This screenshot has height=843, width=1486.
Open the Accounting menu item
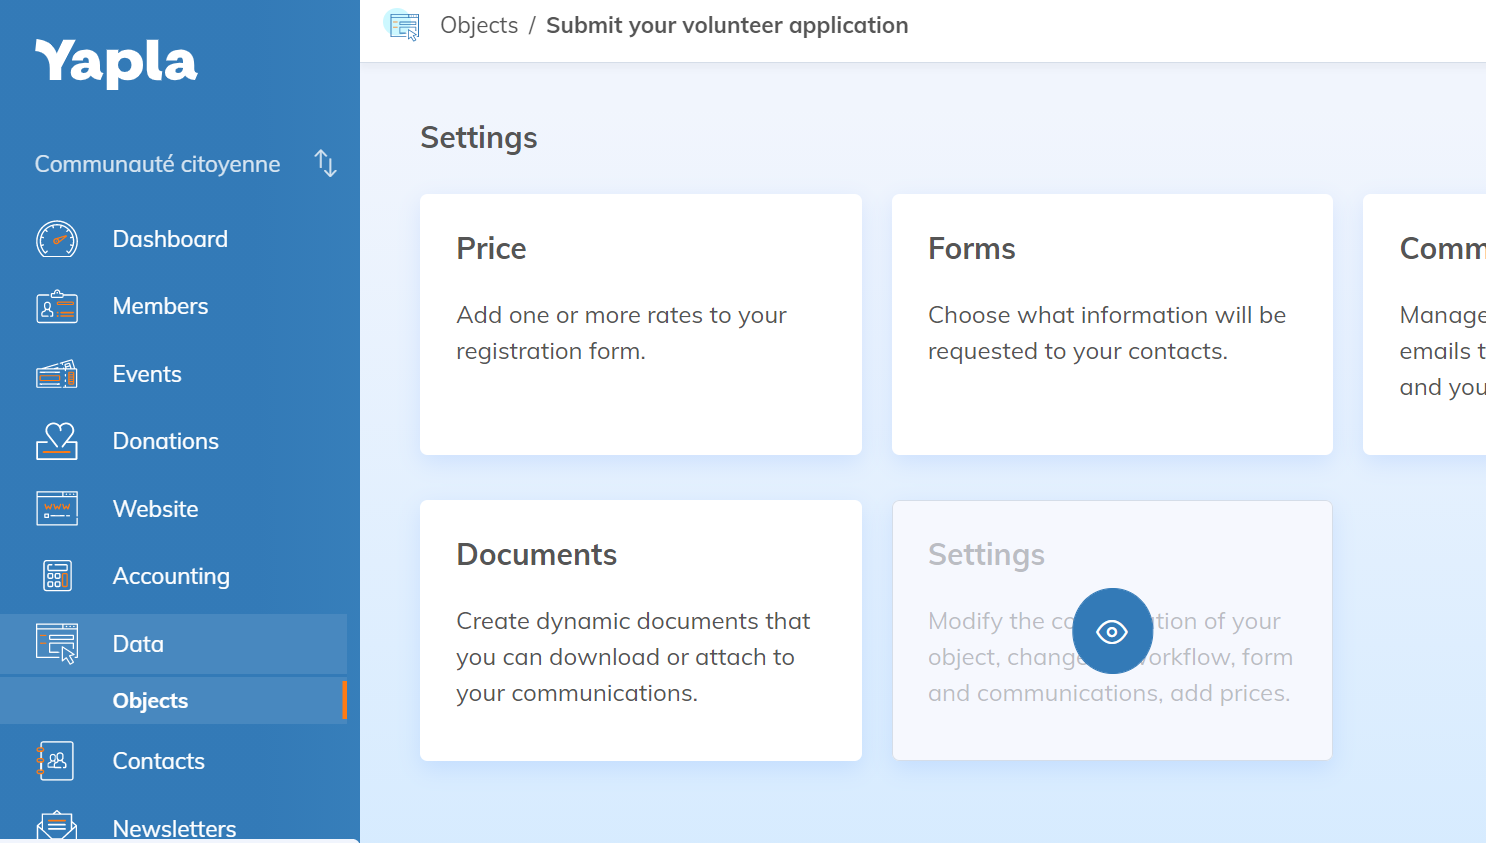click(x=171, y=576)
